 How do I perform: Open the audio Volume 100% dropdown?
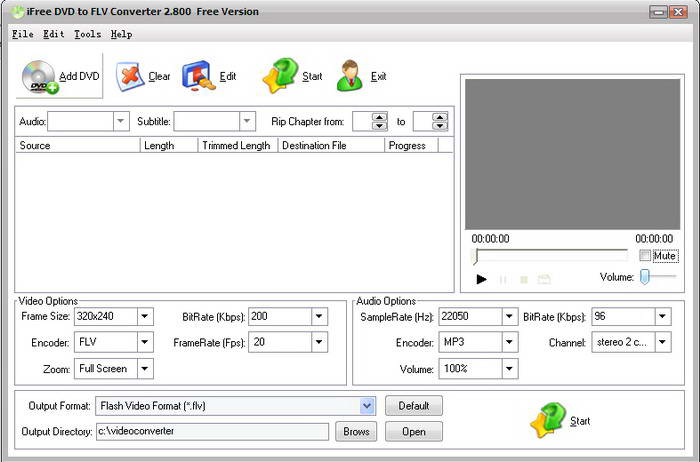tap(509, 369)
